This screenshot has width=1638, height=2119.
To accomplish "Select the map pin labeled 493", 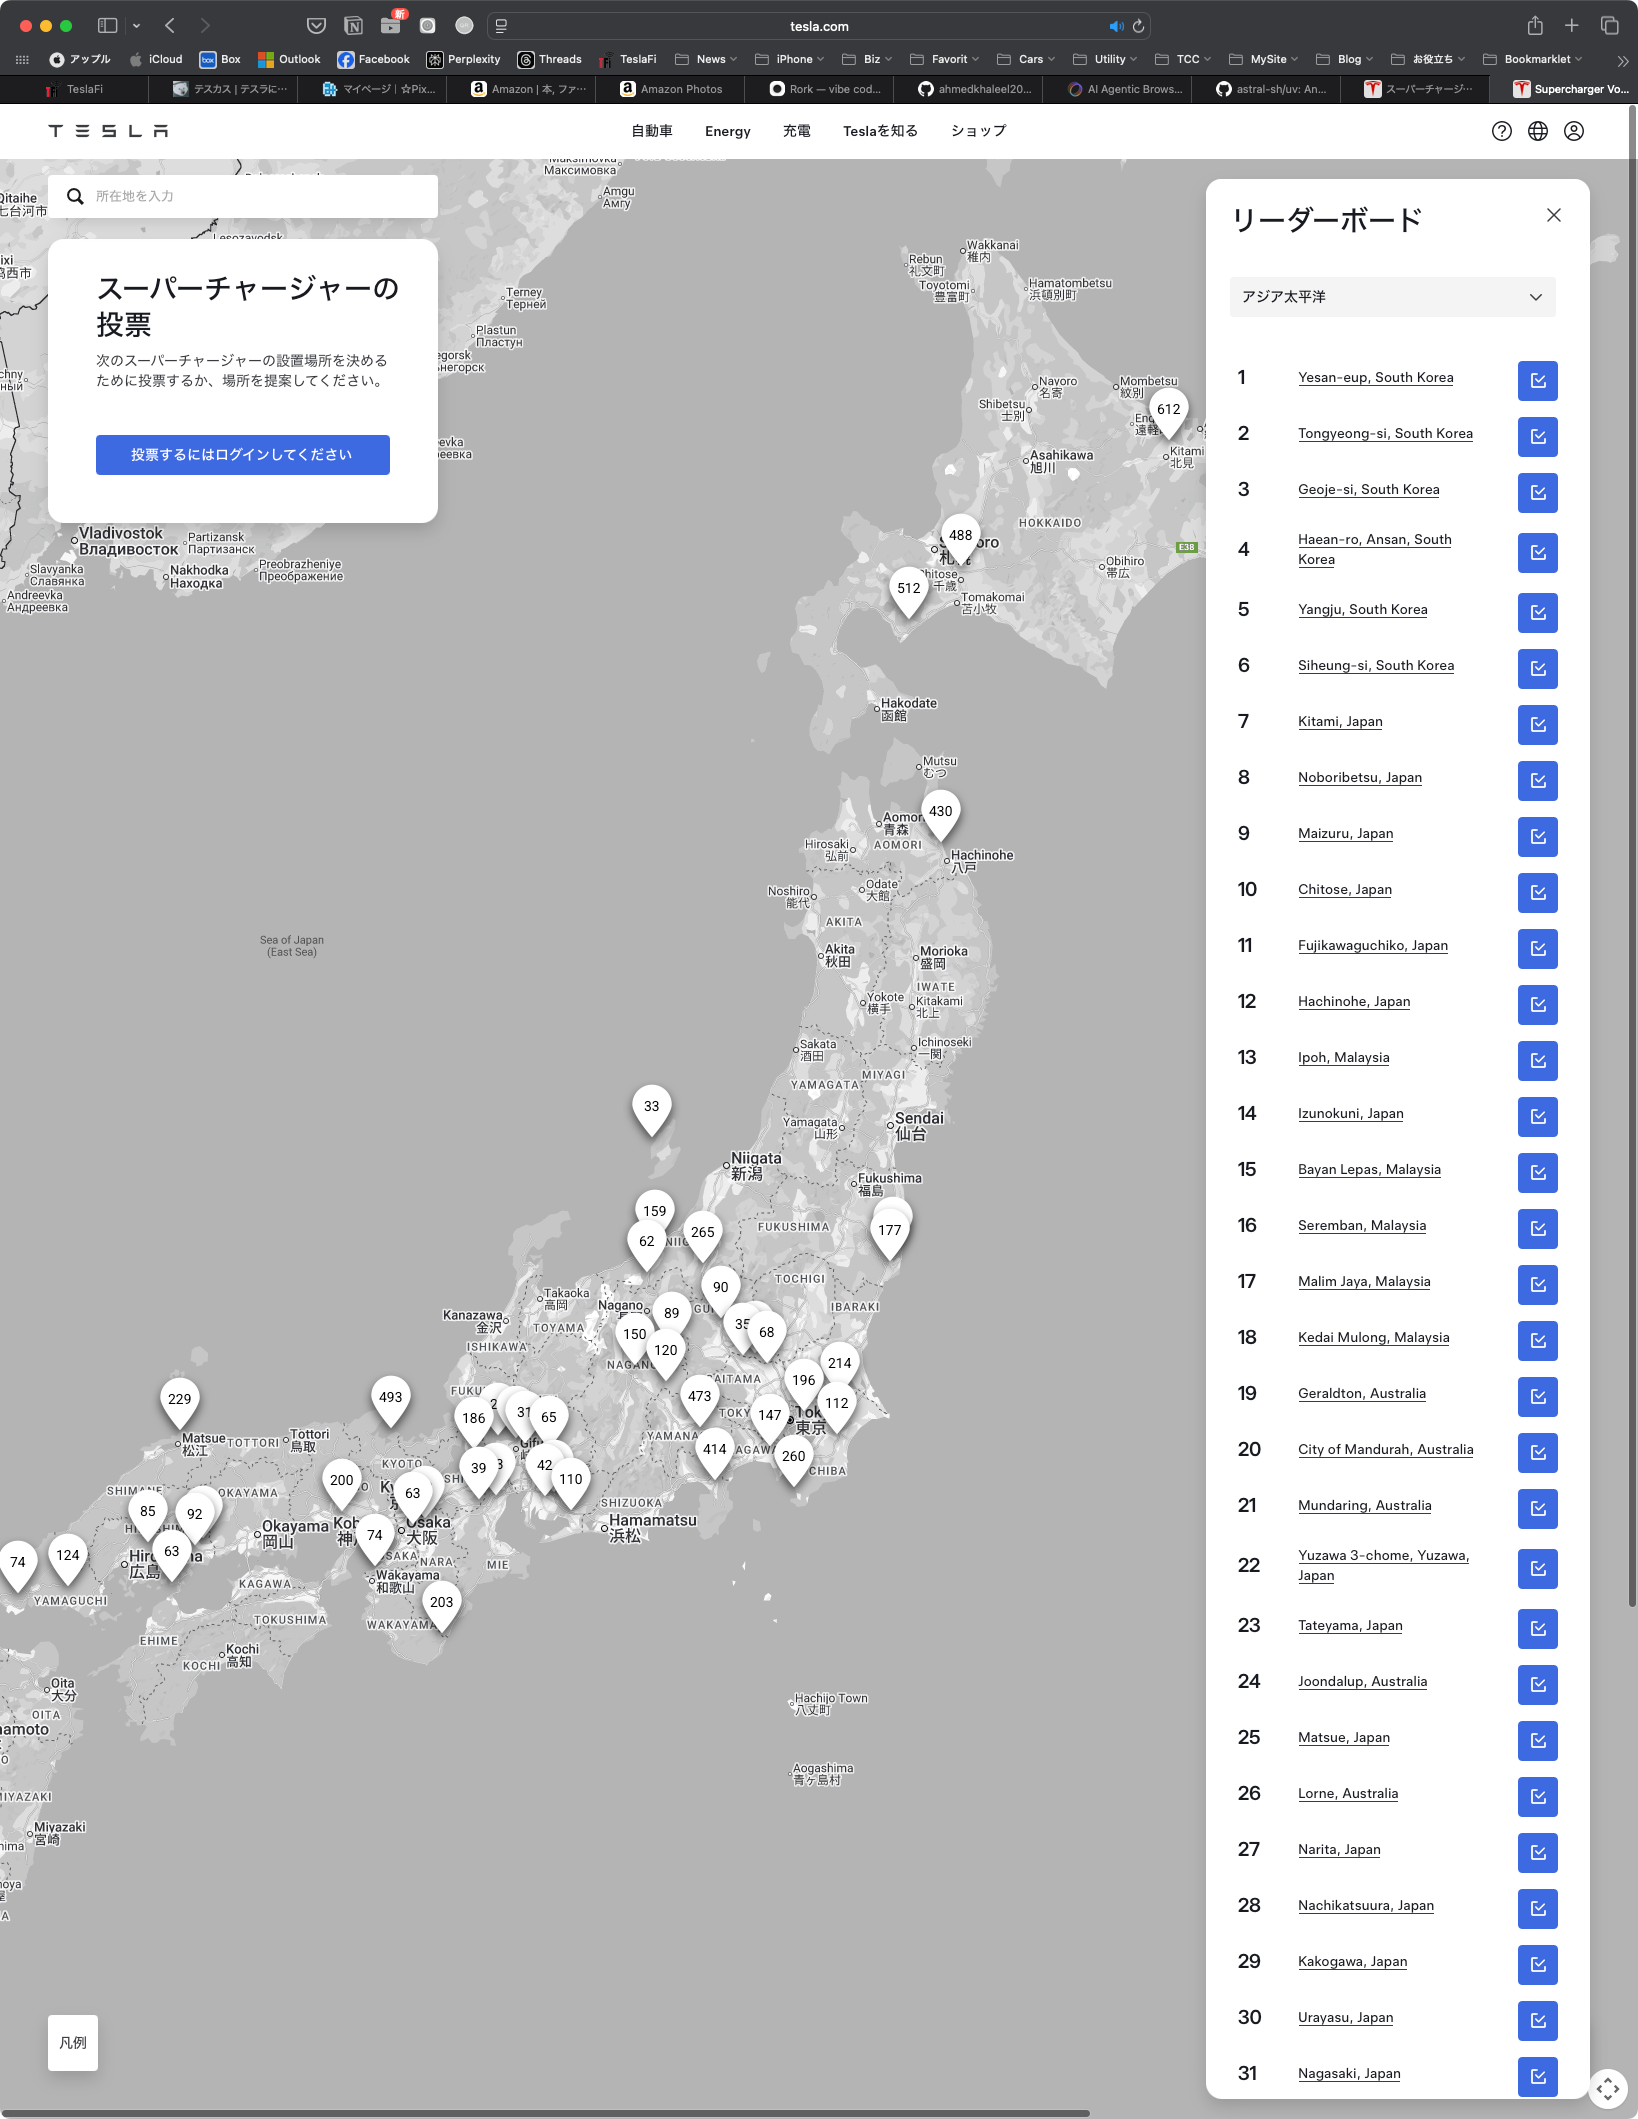I will (390, 1398).
